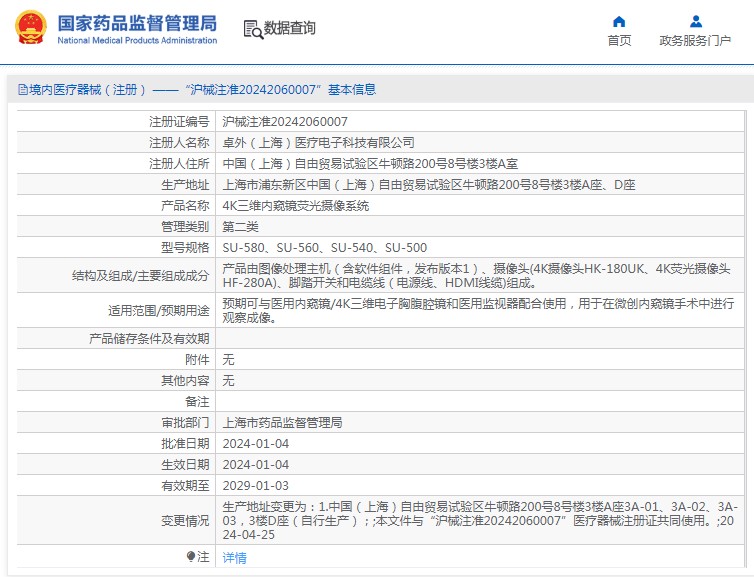Open the 详情 details link
The image size is (754, 577).
tap(234, 557)
